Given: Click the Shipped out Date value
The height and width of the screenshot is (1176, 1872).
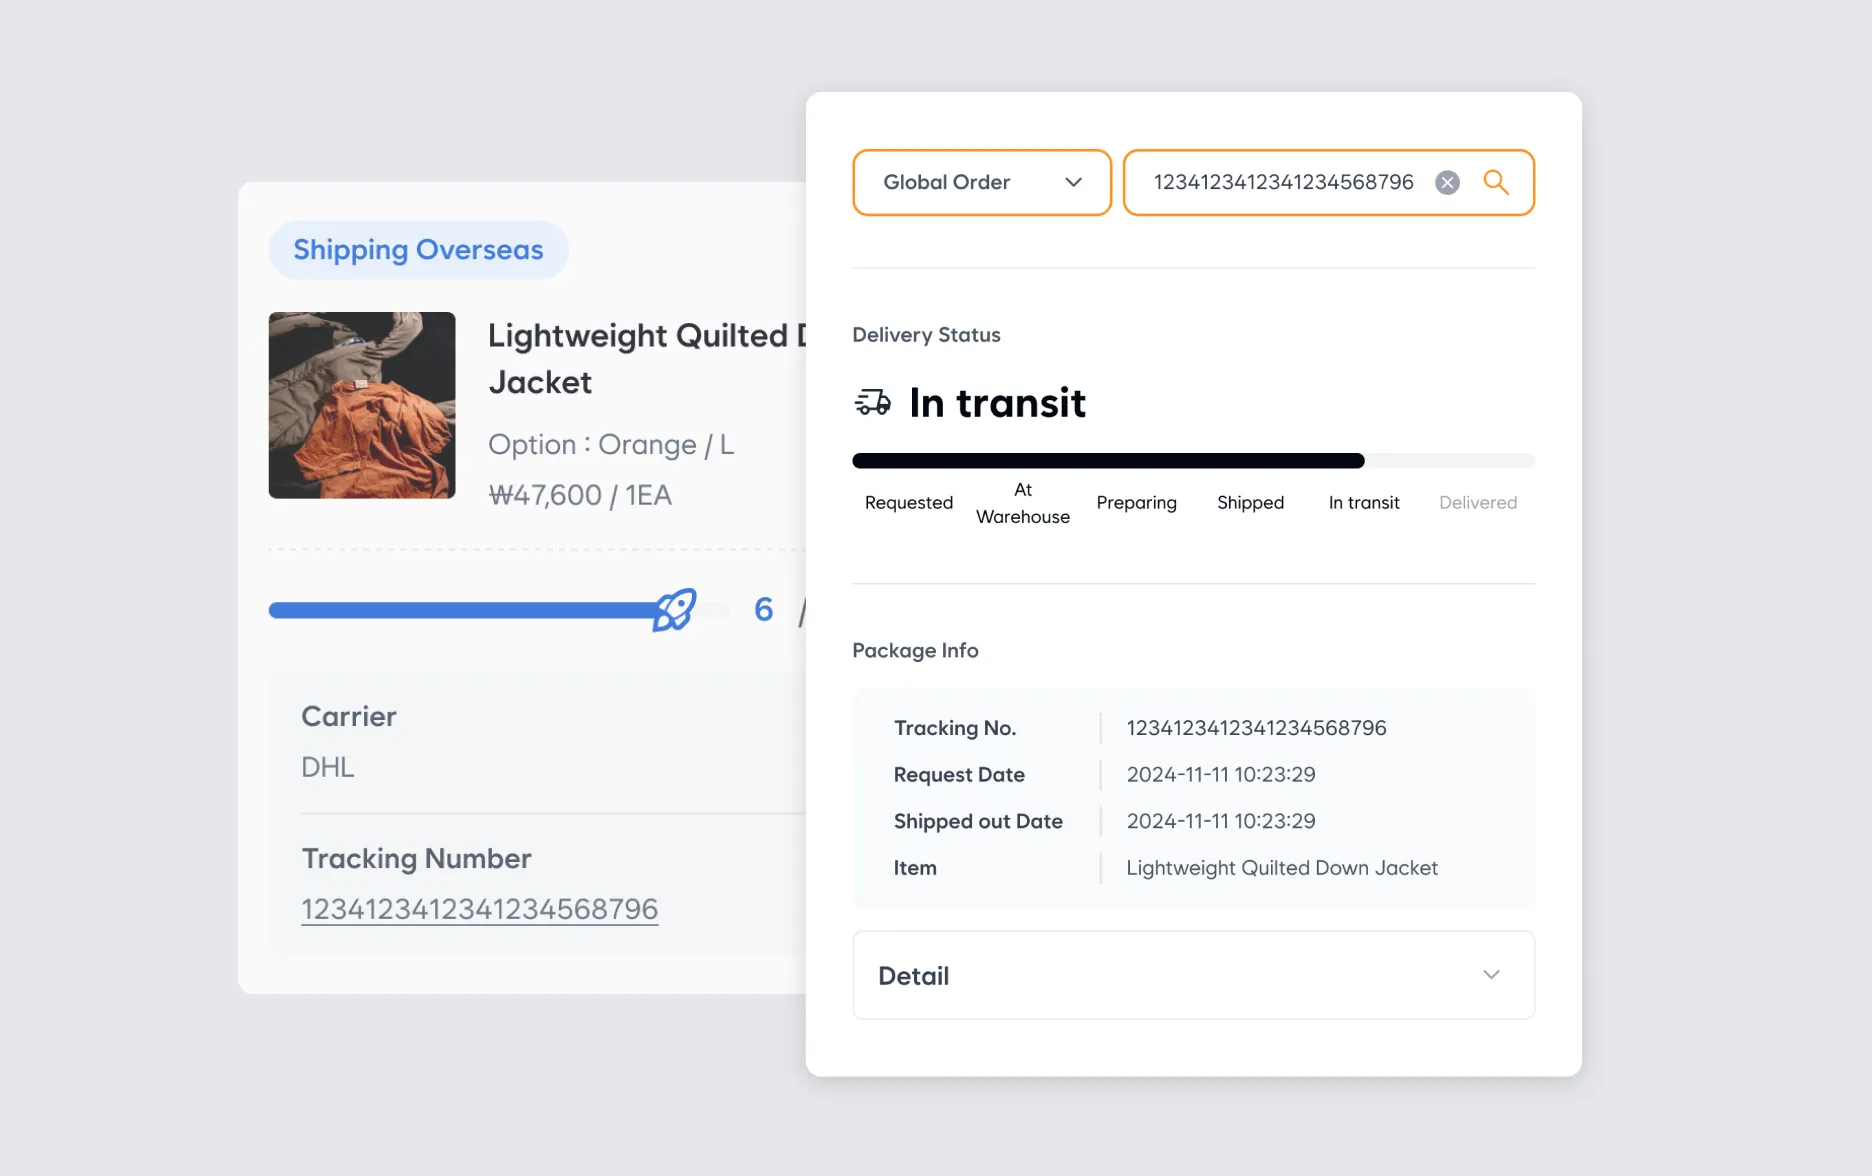Looking at the screenshot, I should pos(1220,821).
